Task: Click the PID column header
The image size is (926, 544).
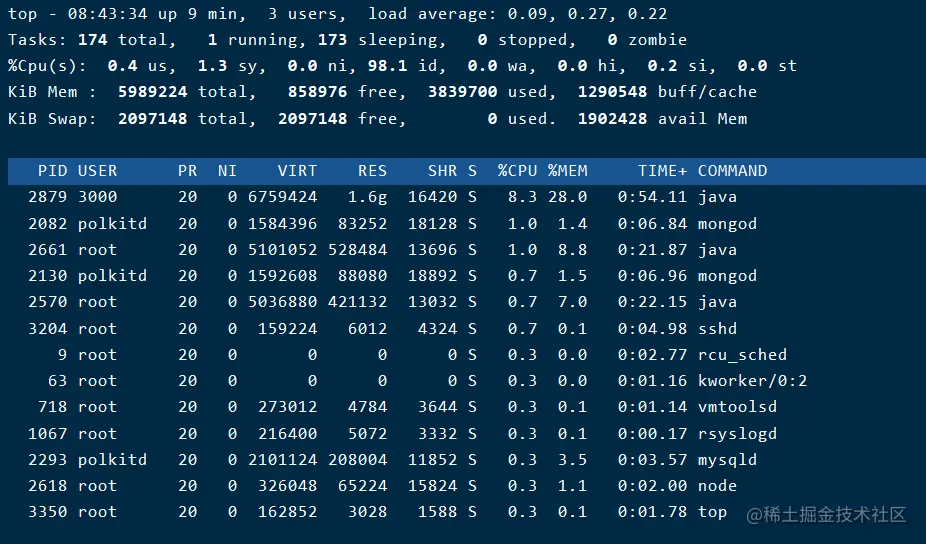Action: coord(53,171)
